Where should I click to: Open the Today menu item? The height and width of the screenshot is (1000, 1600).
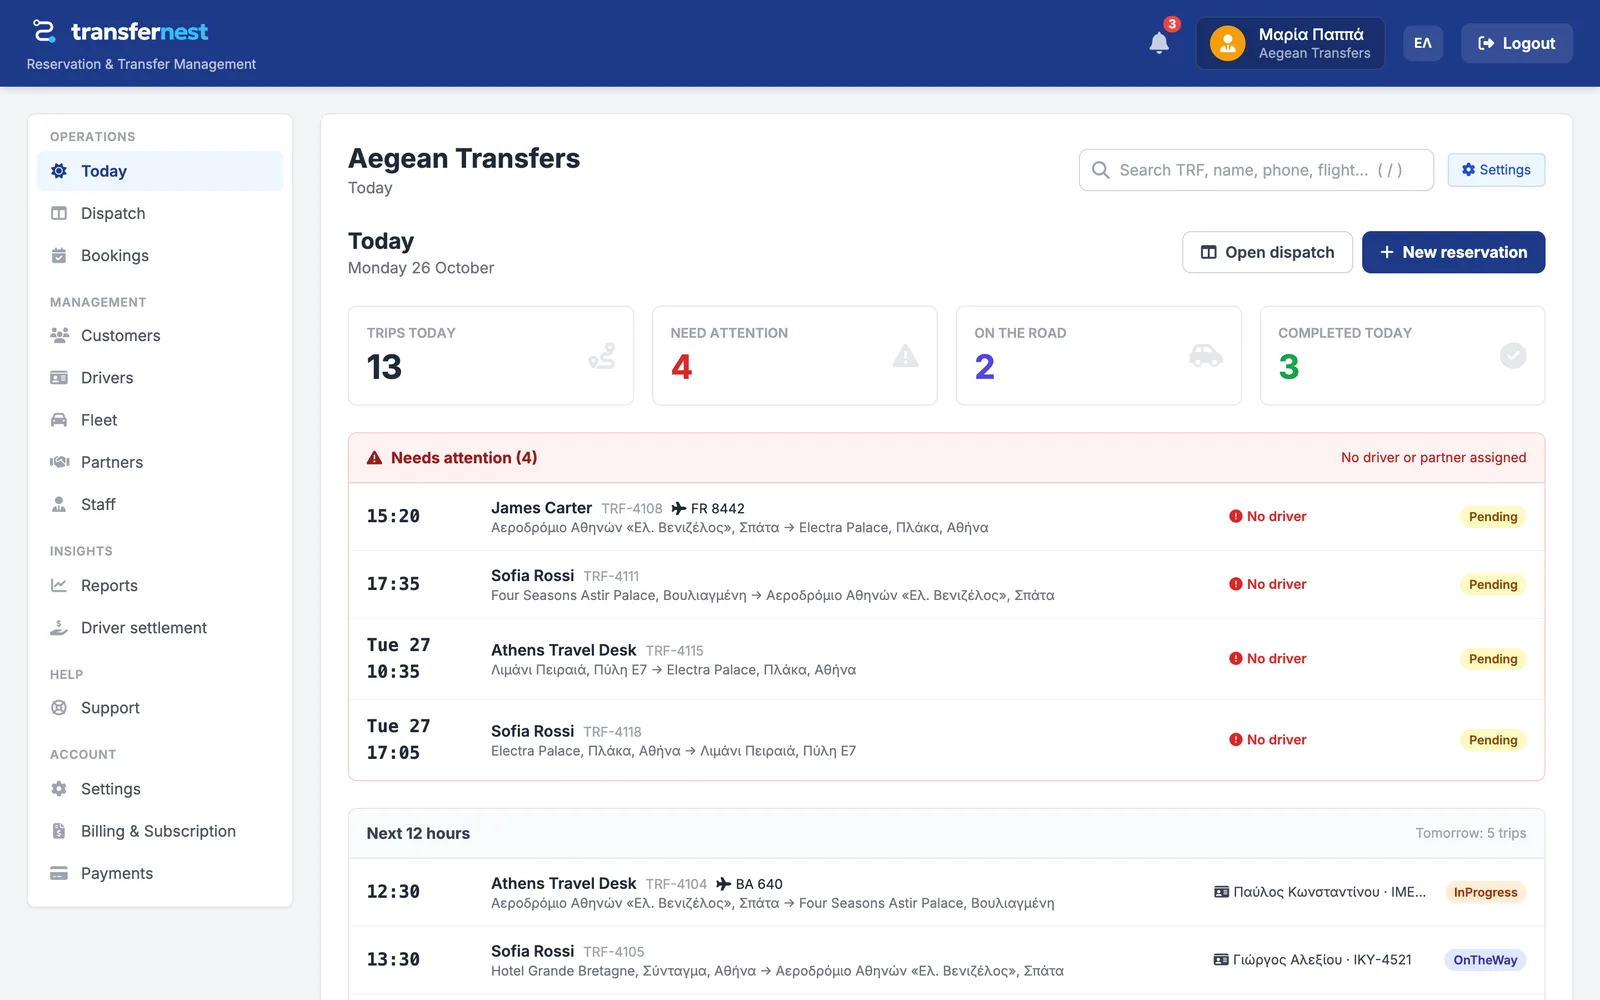click(160, 171)
